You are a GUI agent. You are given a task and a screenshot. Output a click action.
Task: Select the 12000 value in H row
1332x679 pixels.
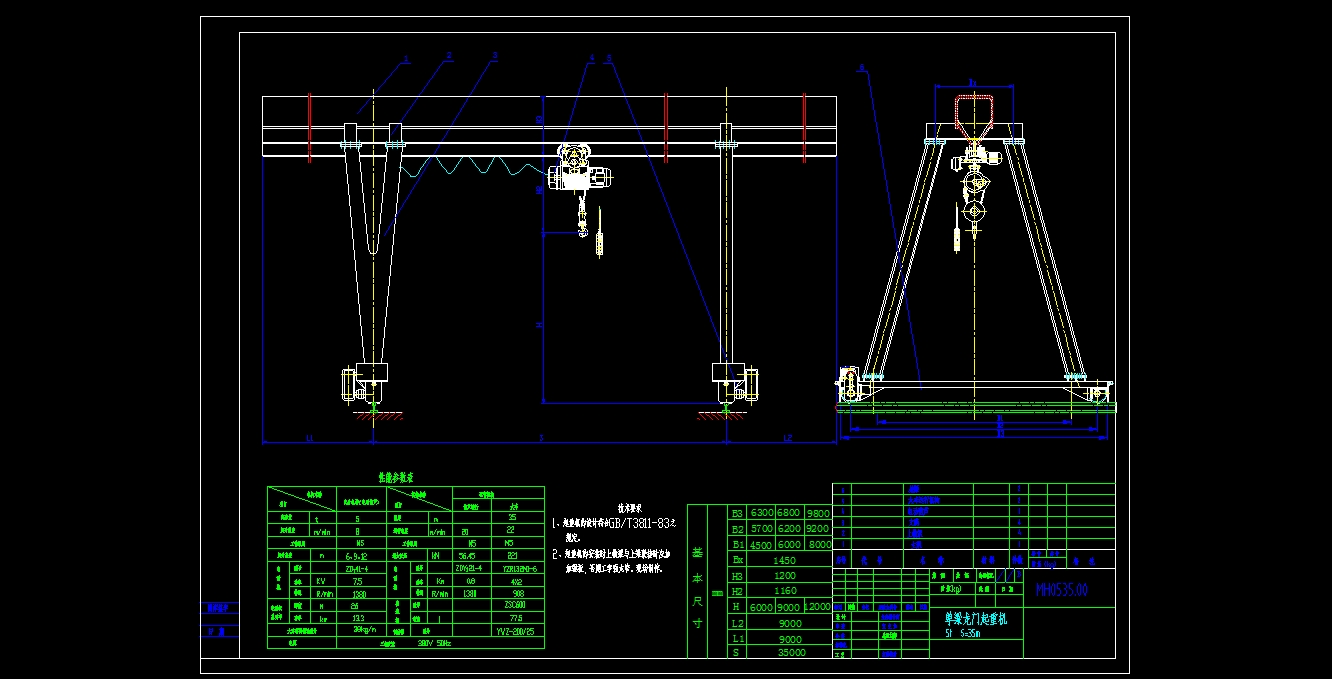pos(816,607)
